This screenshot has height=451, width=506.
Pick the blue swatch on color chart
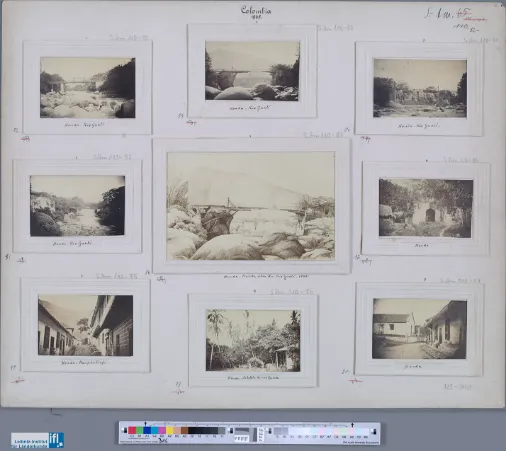[147, 430]
